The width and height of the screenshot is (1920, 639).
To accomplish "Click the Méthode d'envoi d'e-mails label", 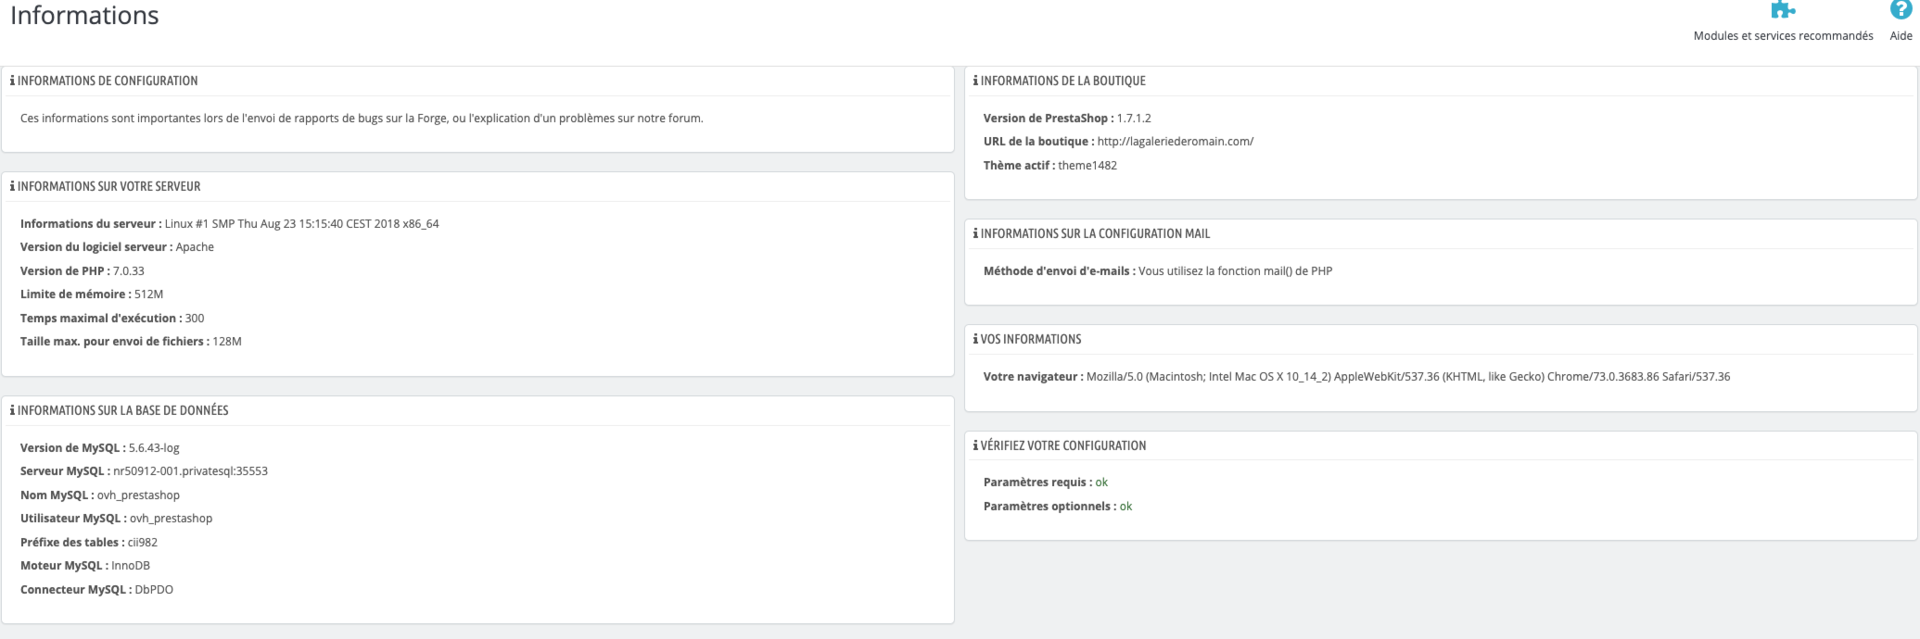I will [1059, 271].
